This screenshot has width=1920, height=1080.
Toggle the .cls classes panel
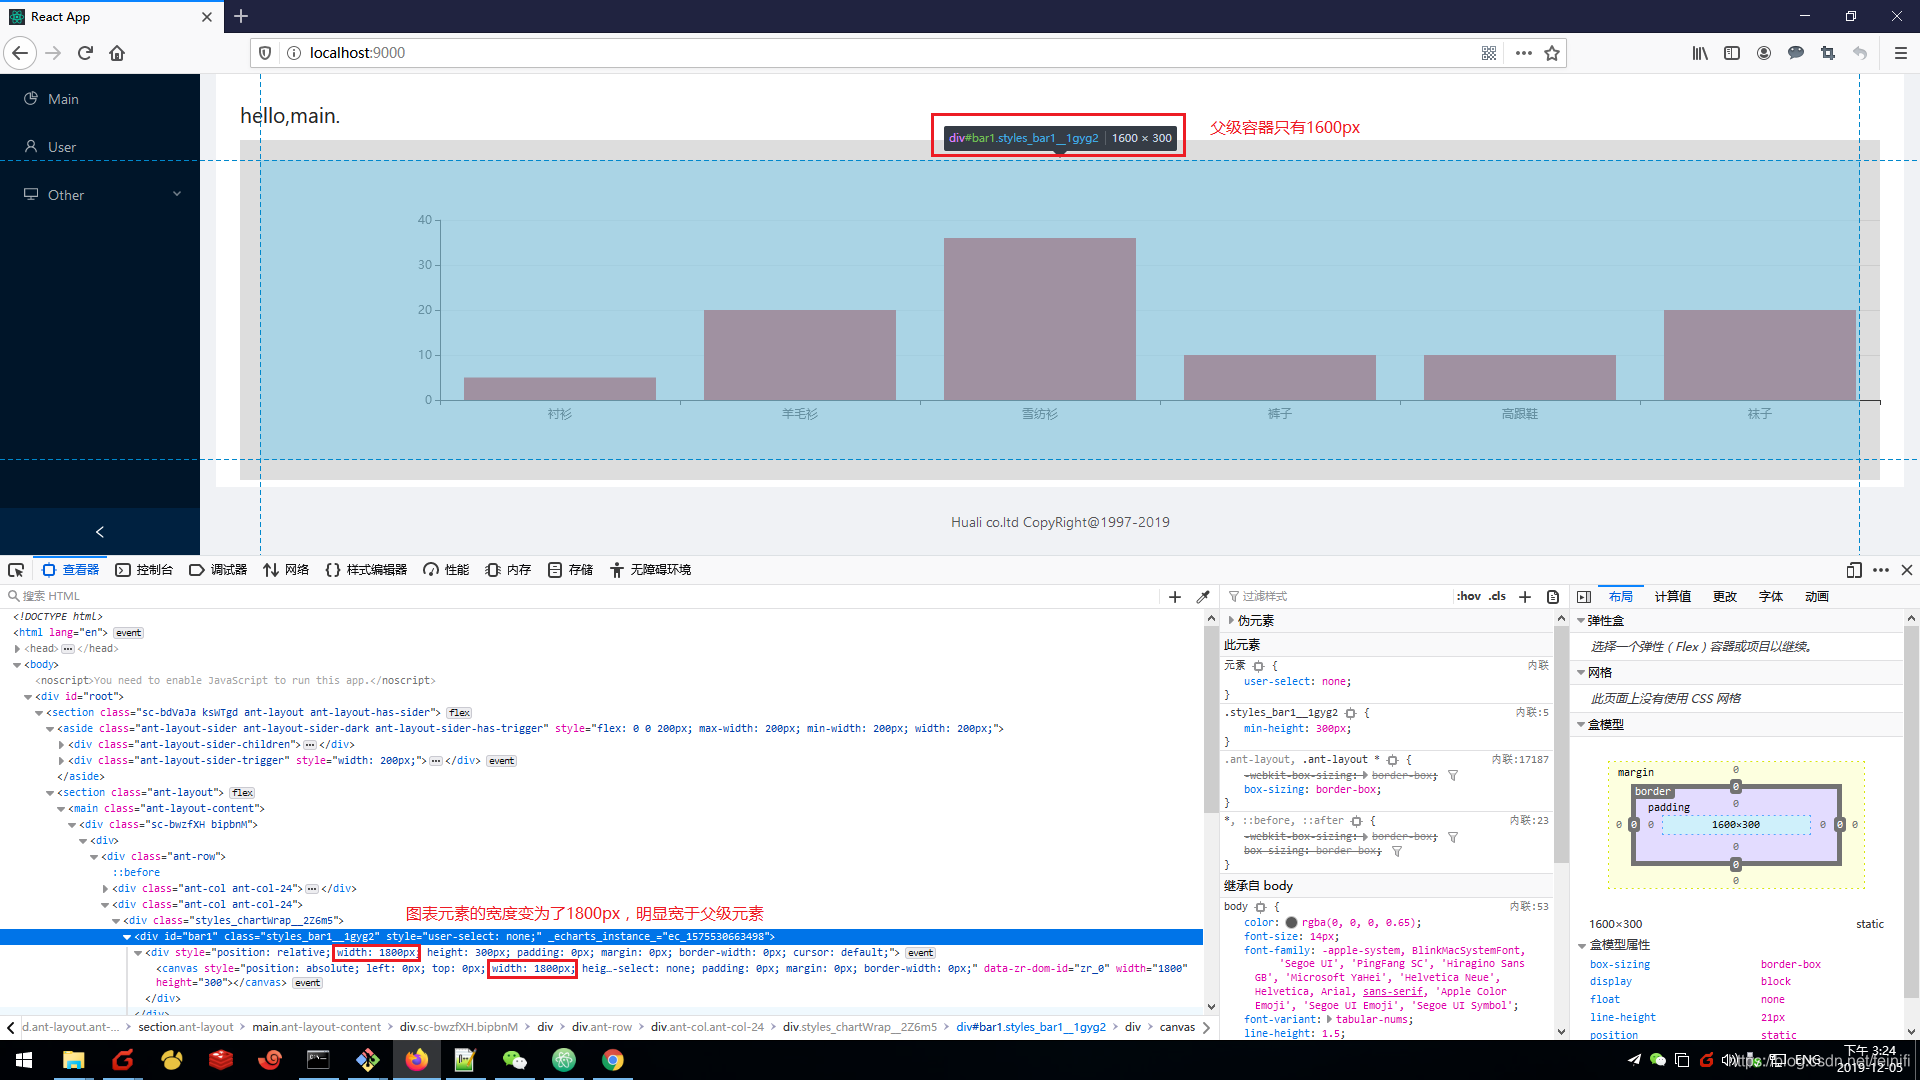(1497, 596)
